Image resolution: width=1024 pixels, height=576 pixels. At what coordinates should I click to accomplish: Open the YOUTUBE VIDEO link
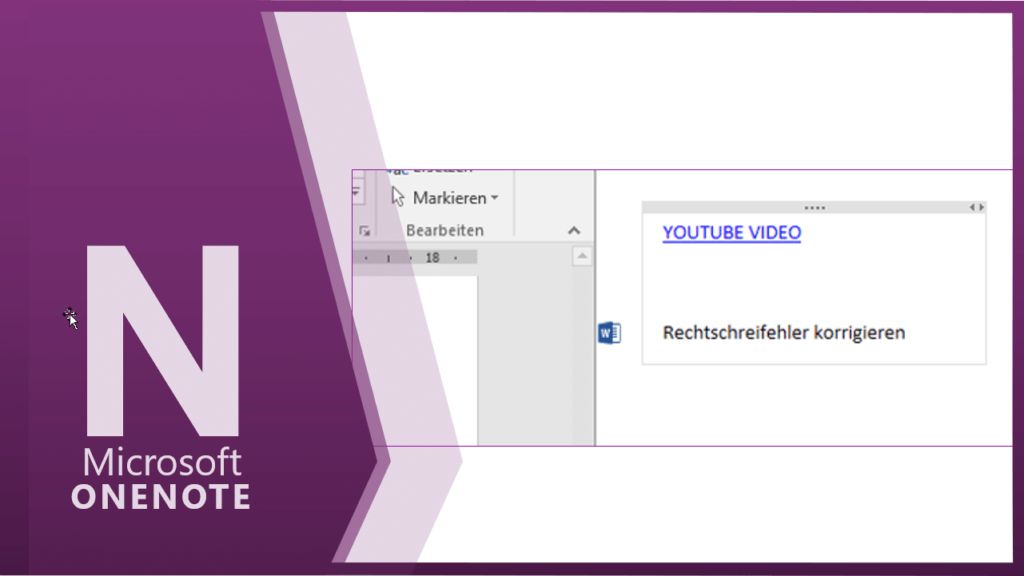tap(731, 233)
